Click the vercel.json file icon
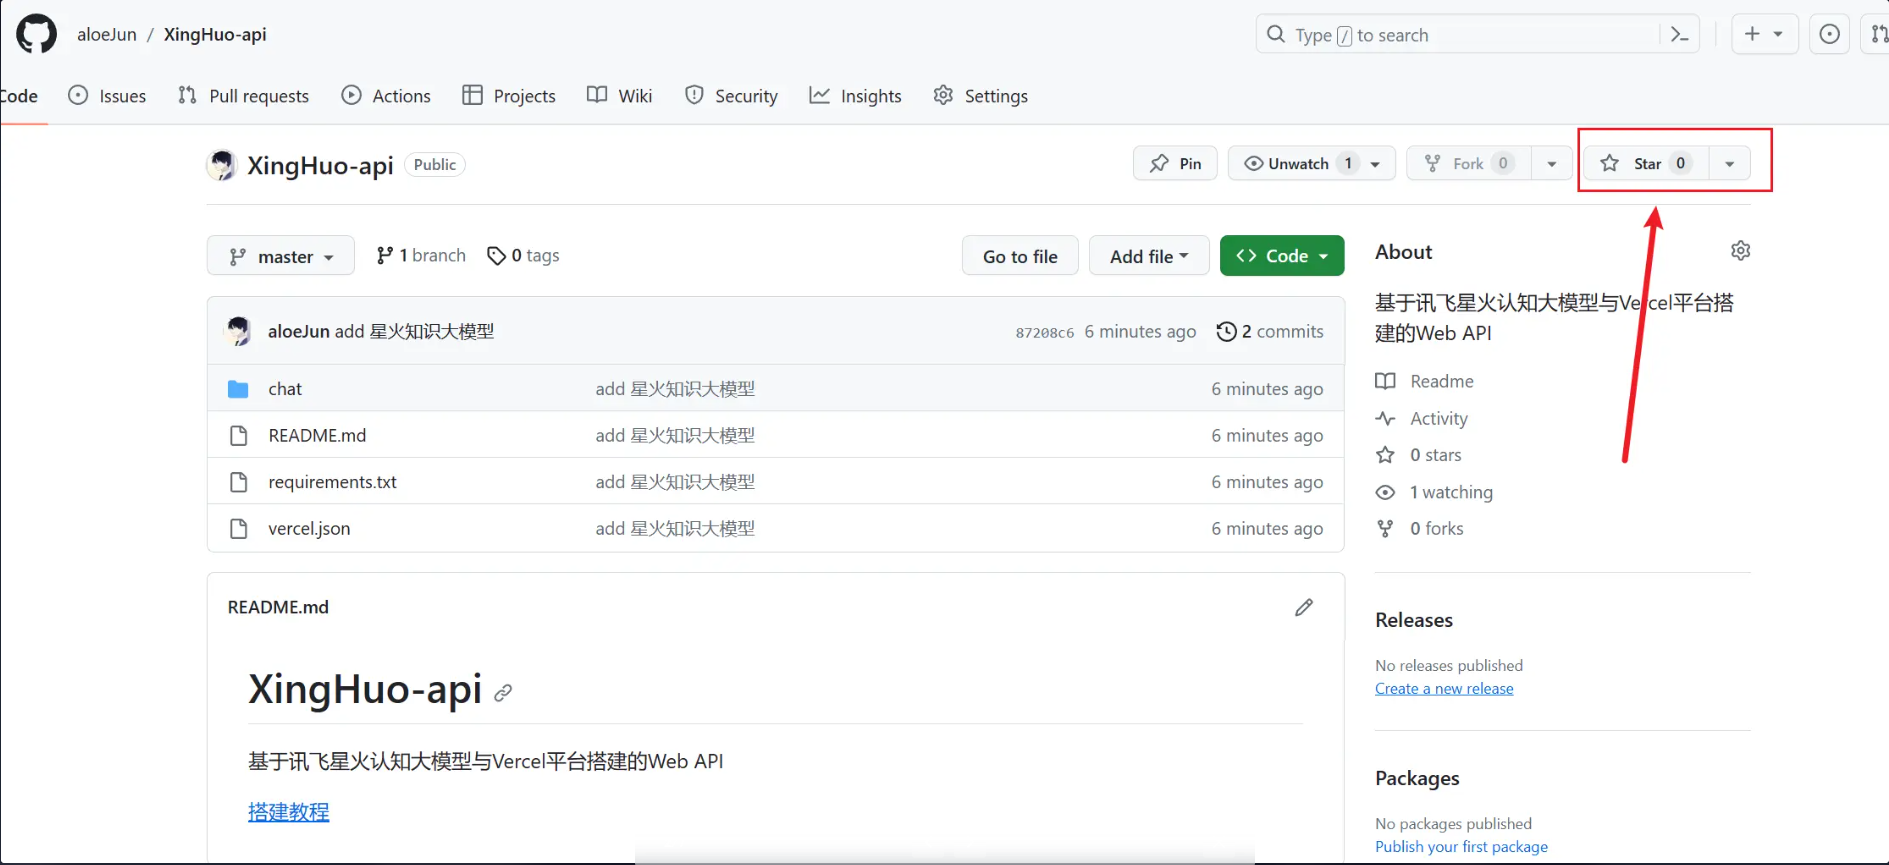 (x=238, y=528)
